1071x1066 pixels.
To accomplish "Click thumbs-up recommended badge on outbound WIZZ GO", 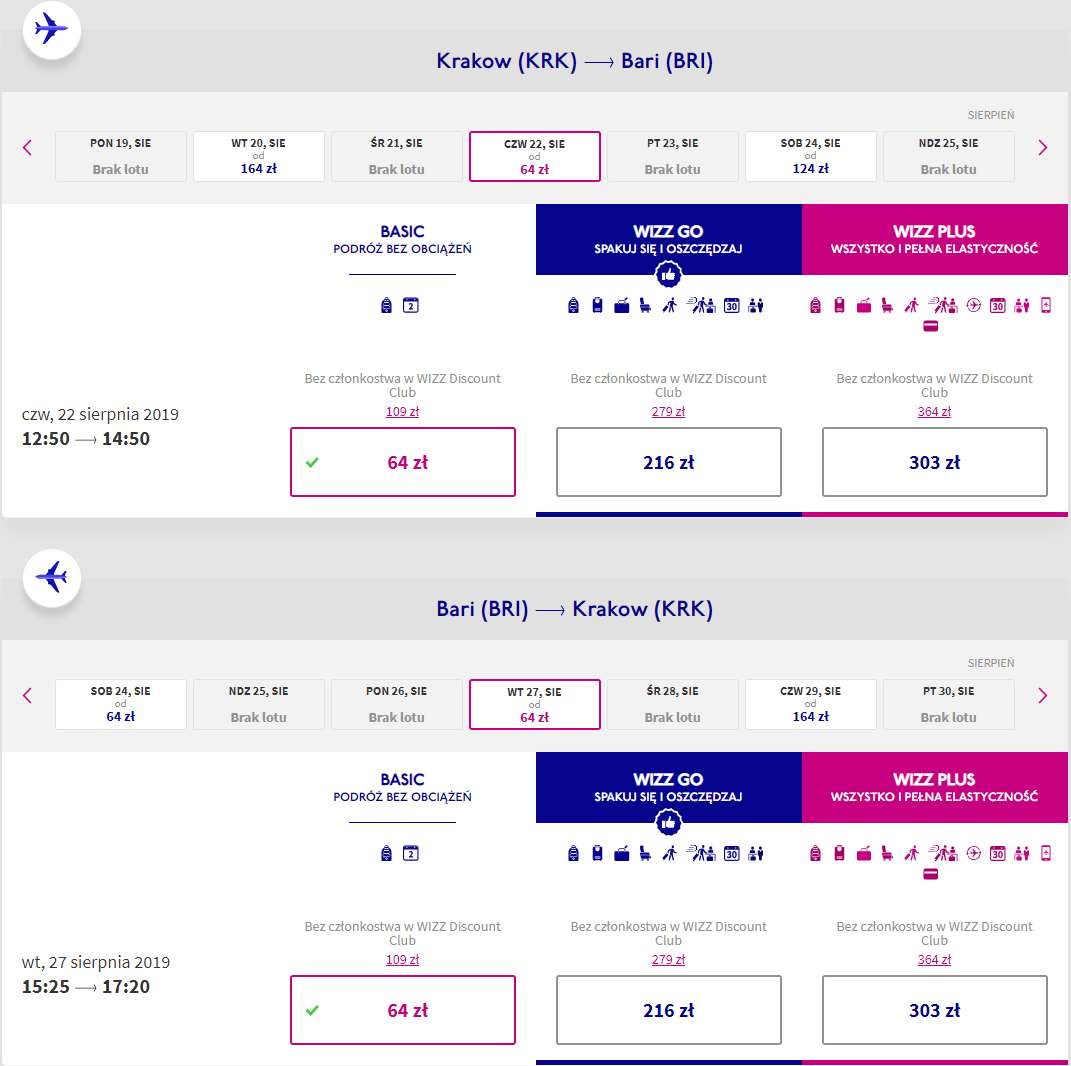I will 668,275.
